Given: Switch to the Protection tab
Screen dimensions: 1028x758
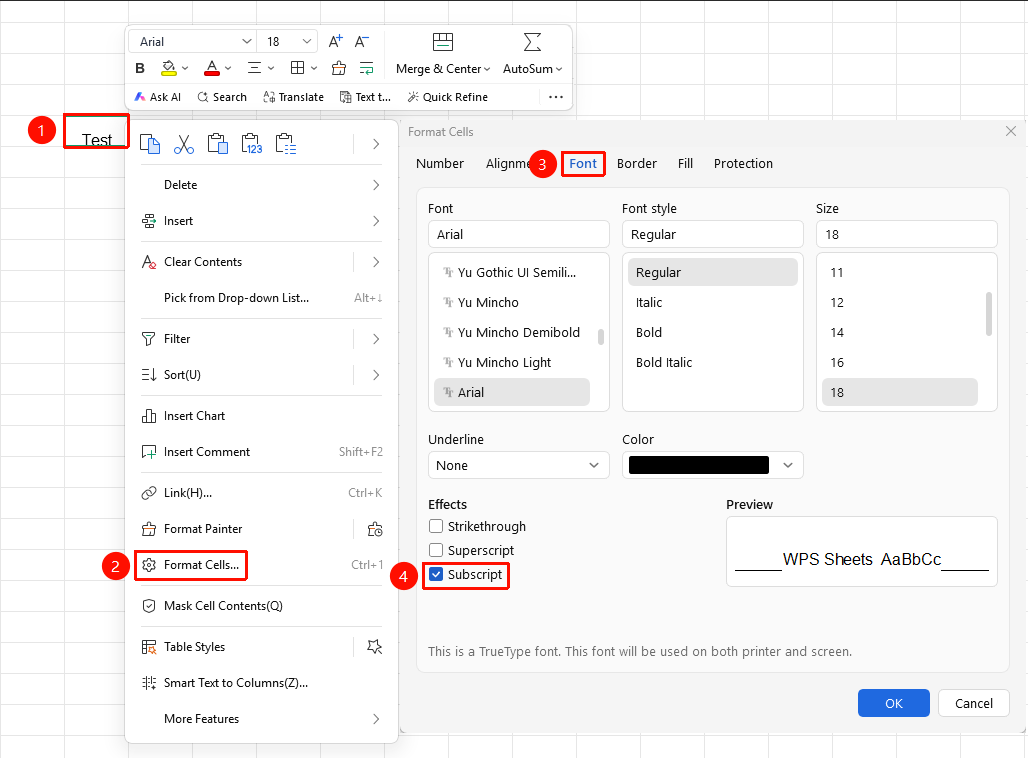Looking at the screenshot, I should click(x=743, y=163).
